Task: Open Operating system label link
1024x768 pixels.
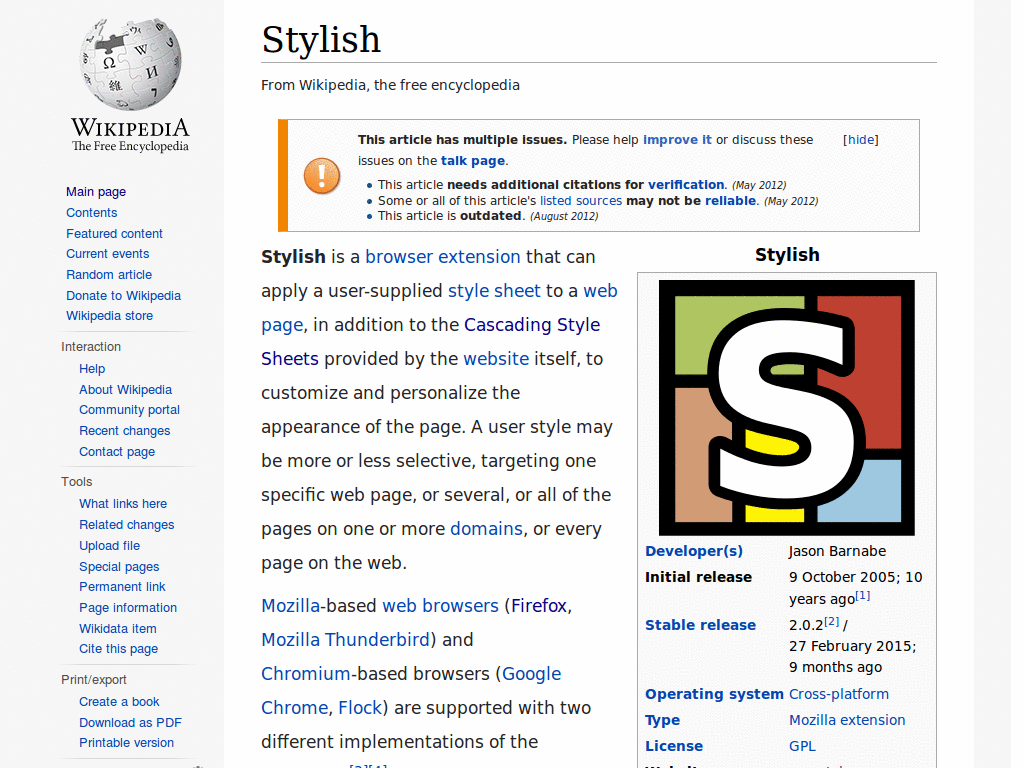Action: pos(714,694)
